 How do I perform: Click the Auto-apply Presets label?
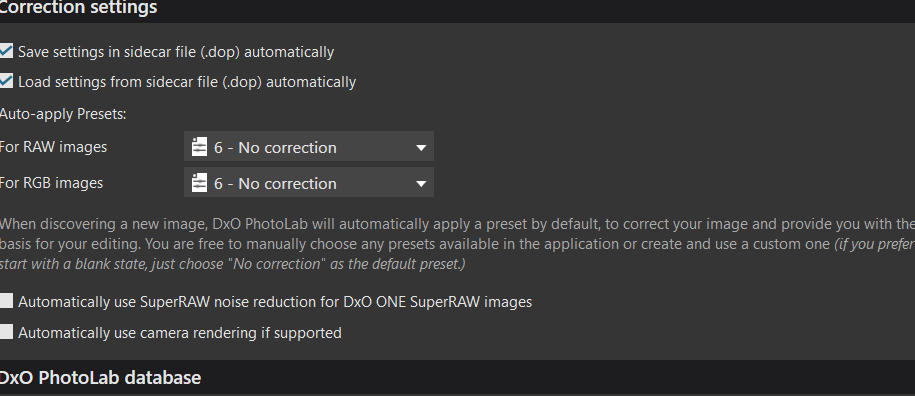(63, 114)
